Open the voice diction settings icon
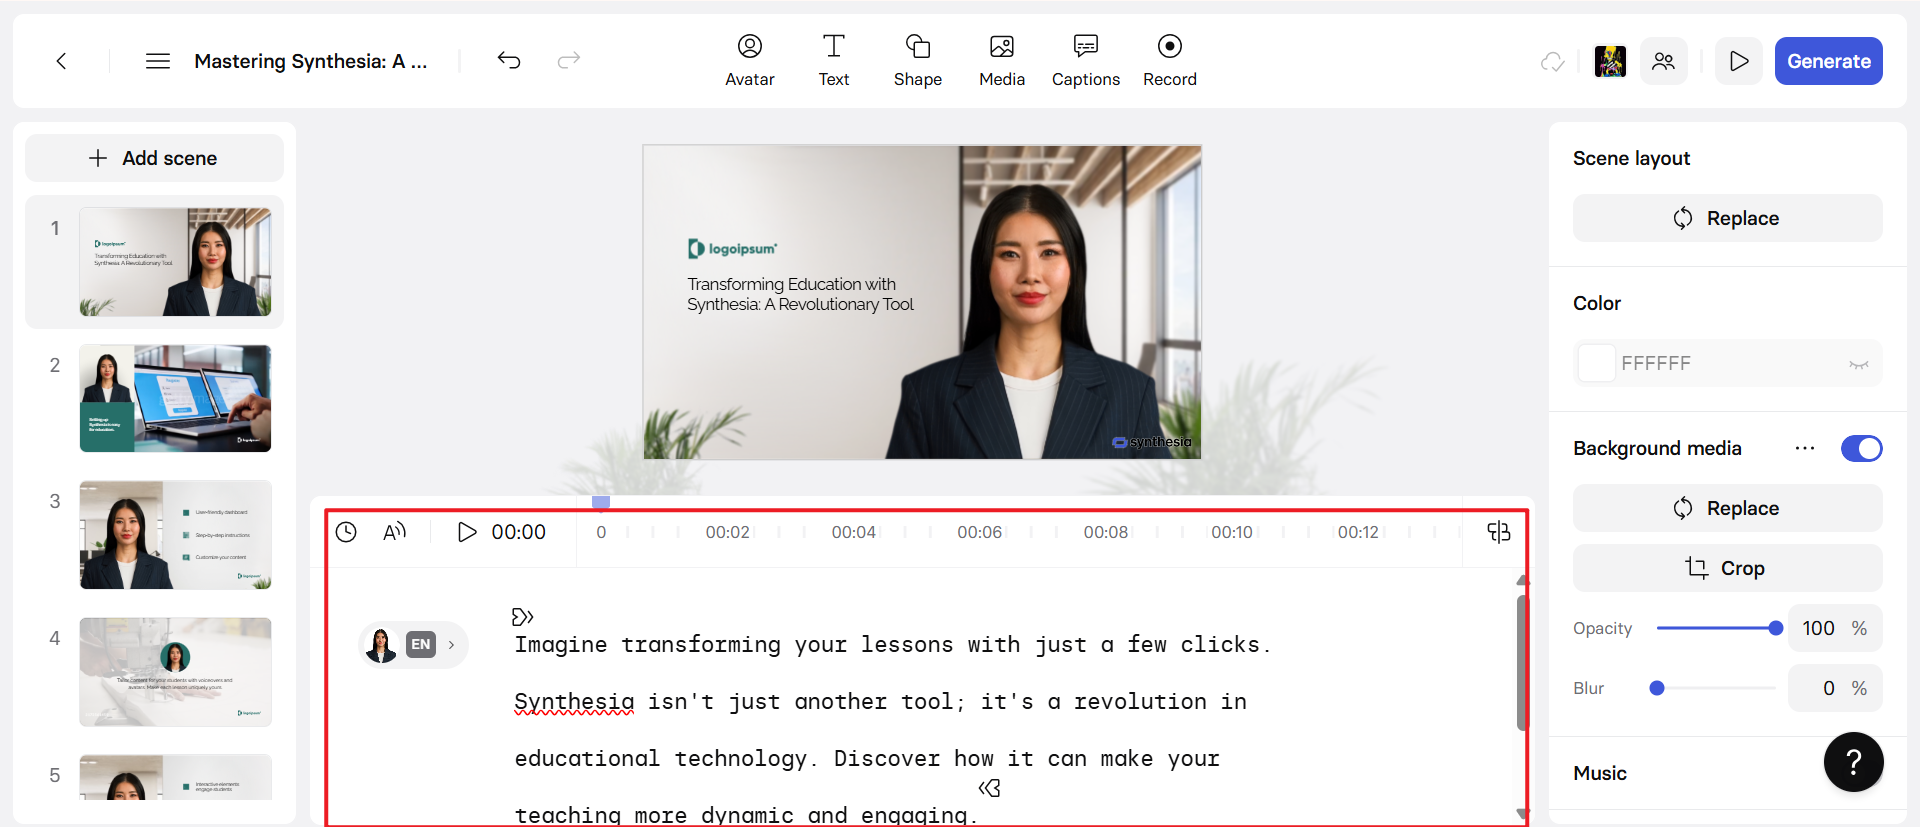Screen dimensions: 1920x827 click(x=395, y=532)
